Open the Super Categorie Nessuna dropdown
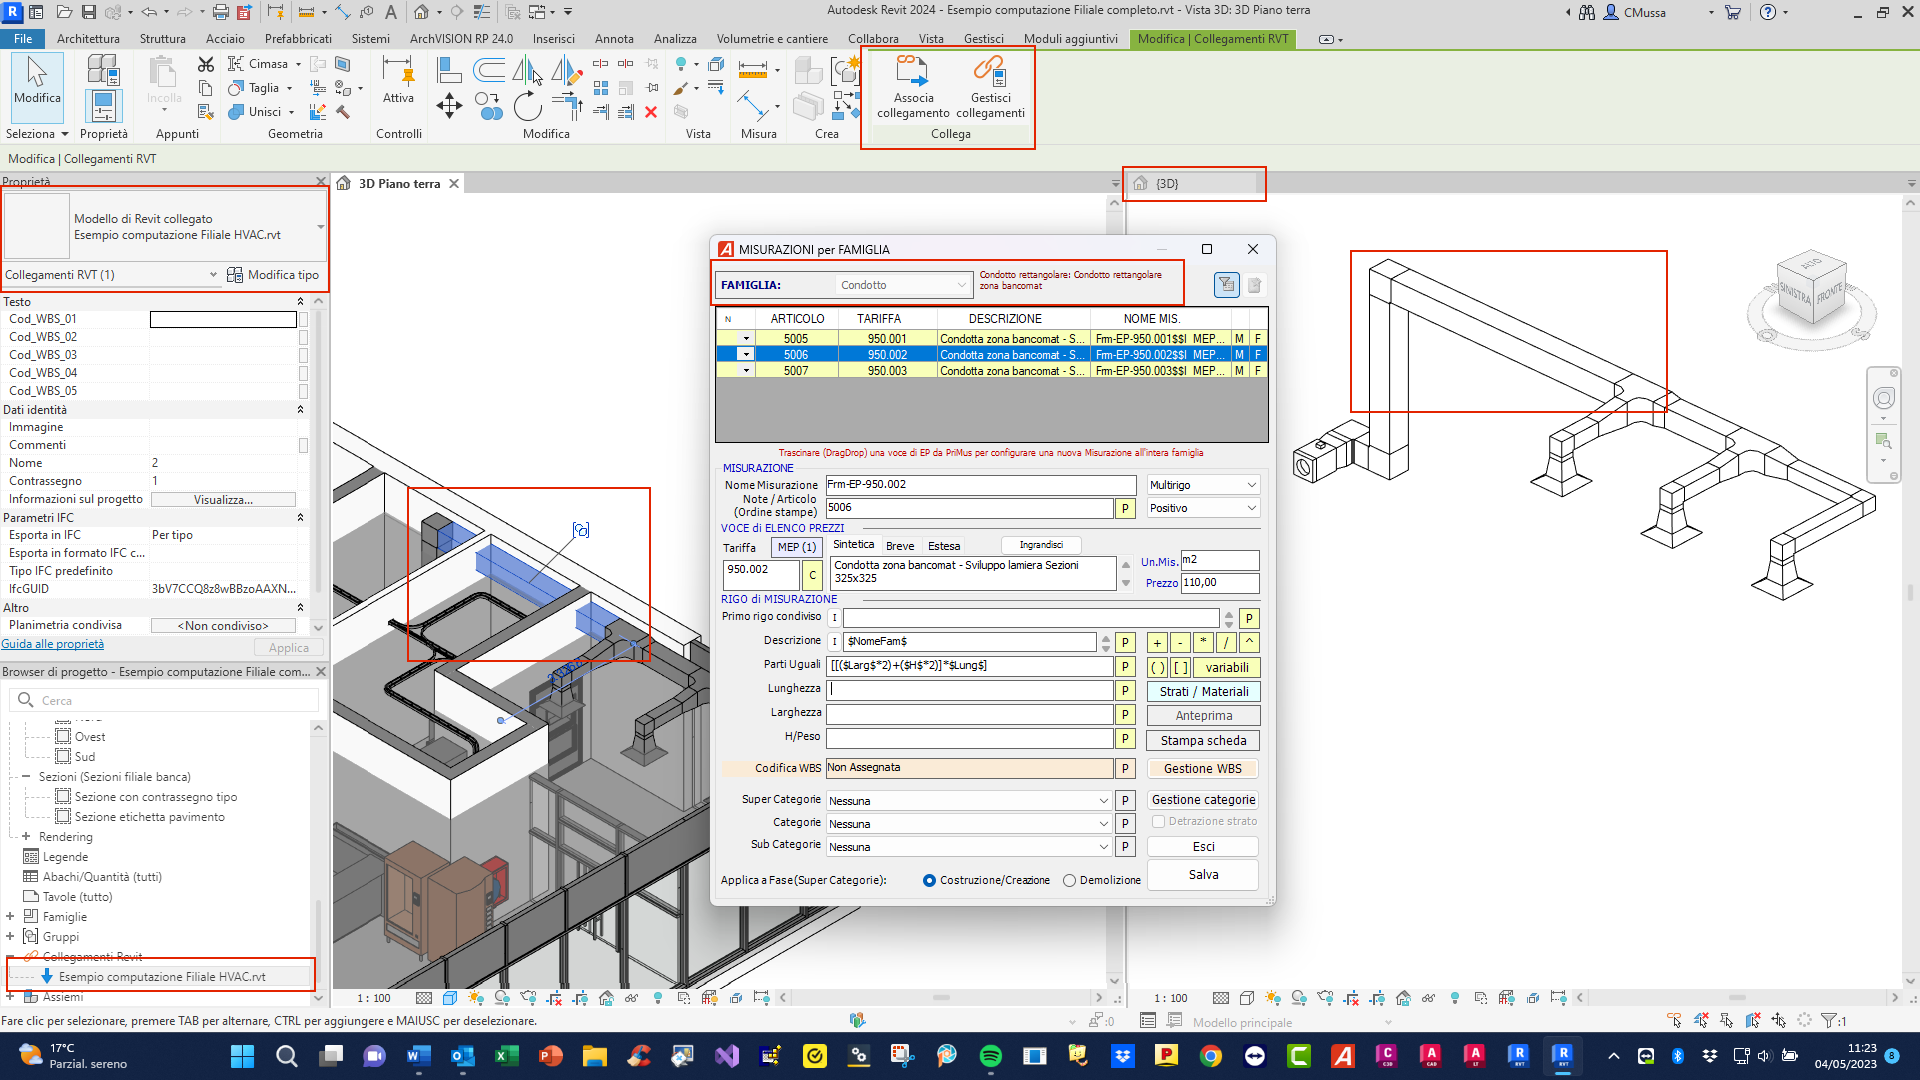Viewport: 1920px width, 1080px height. pyautogui.click(x=968, y=801)
